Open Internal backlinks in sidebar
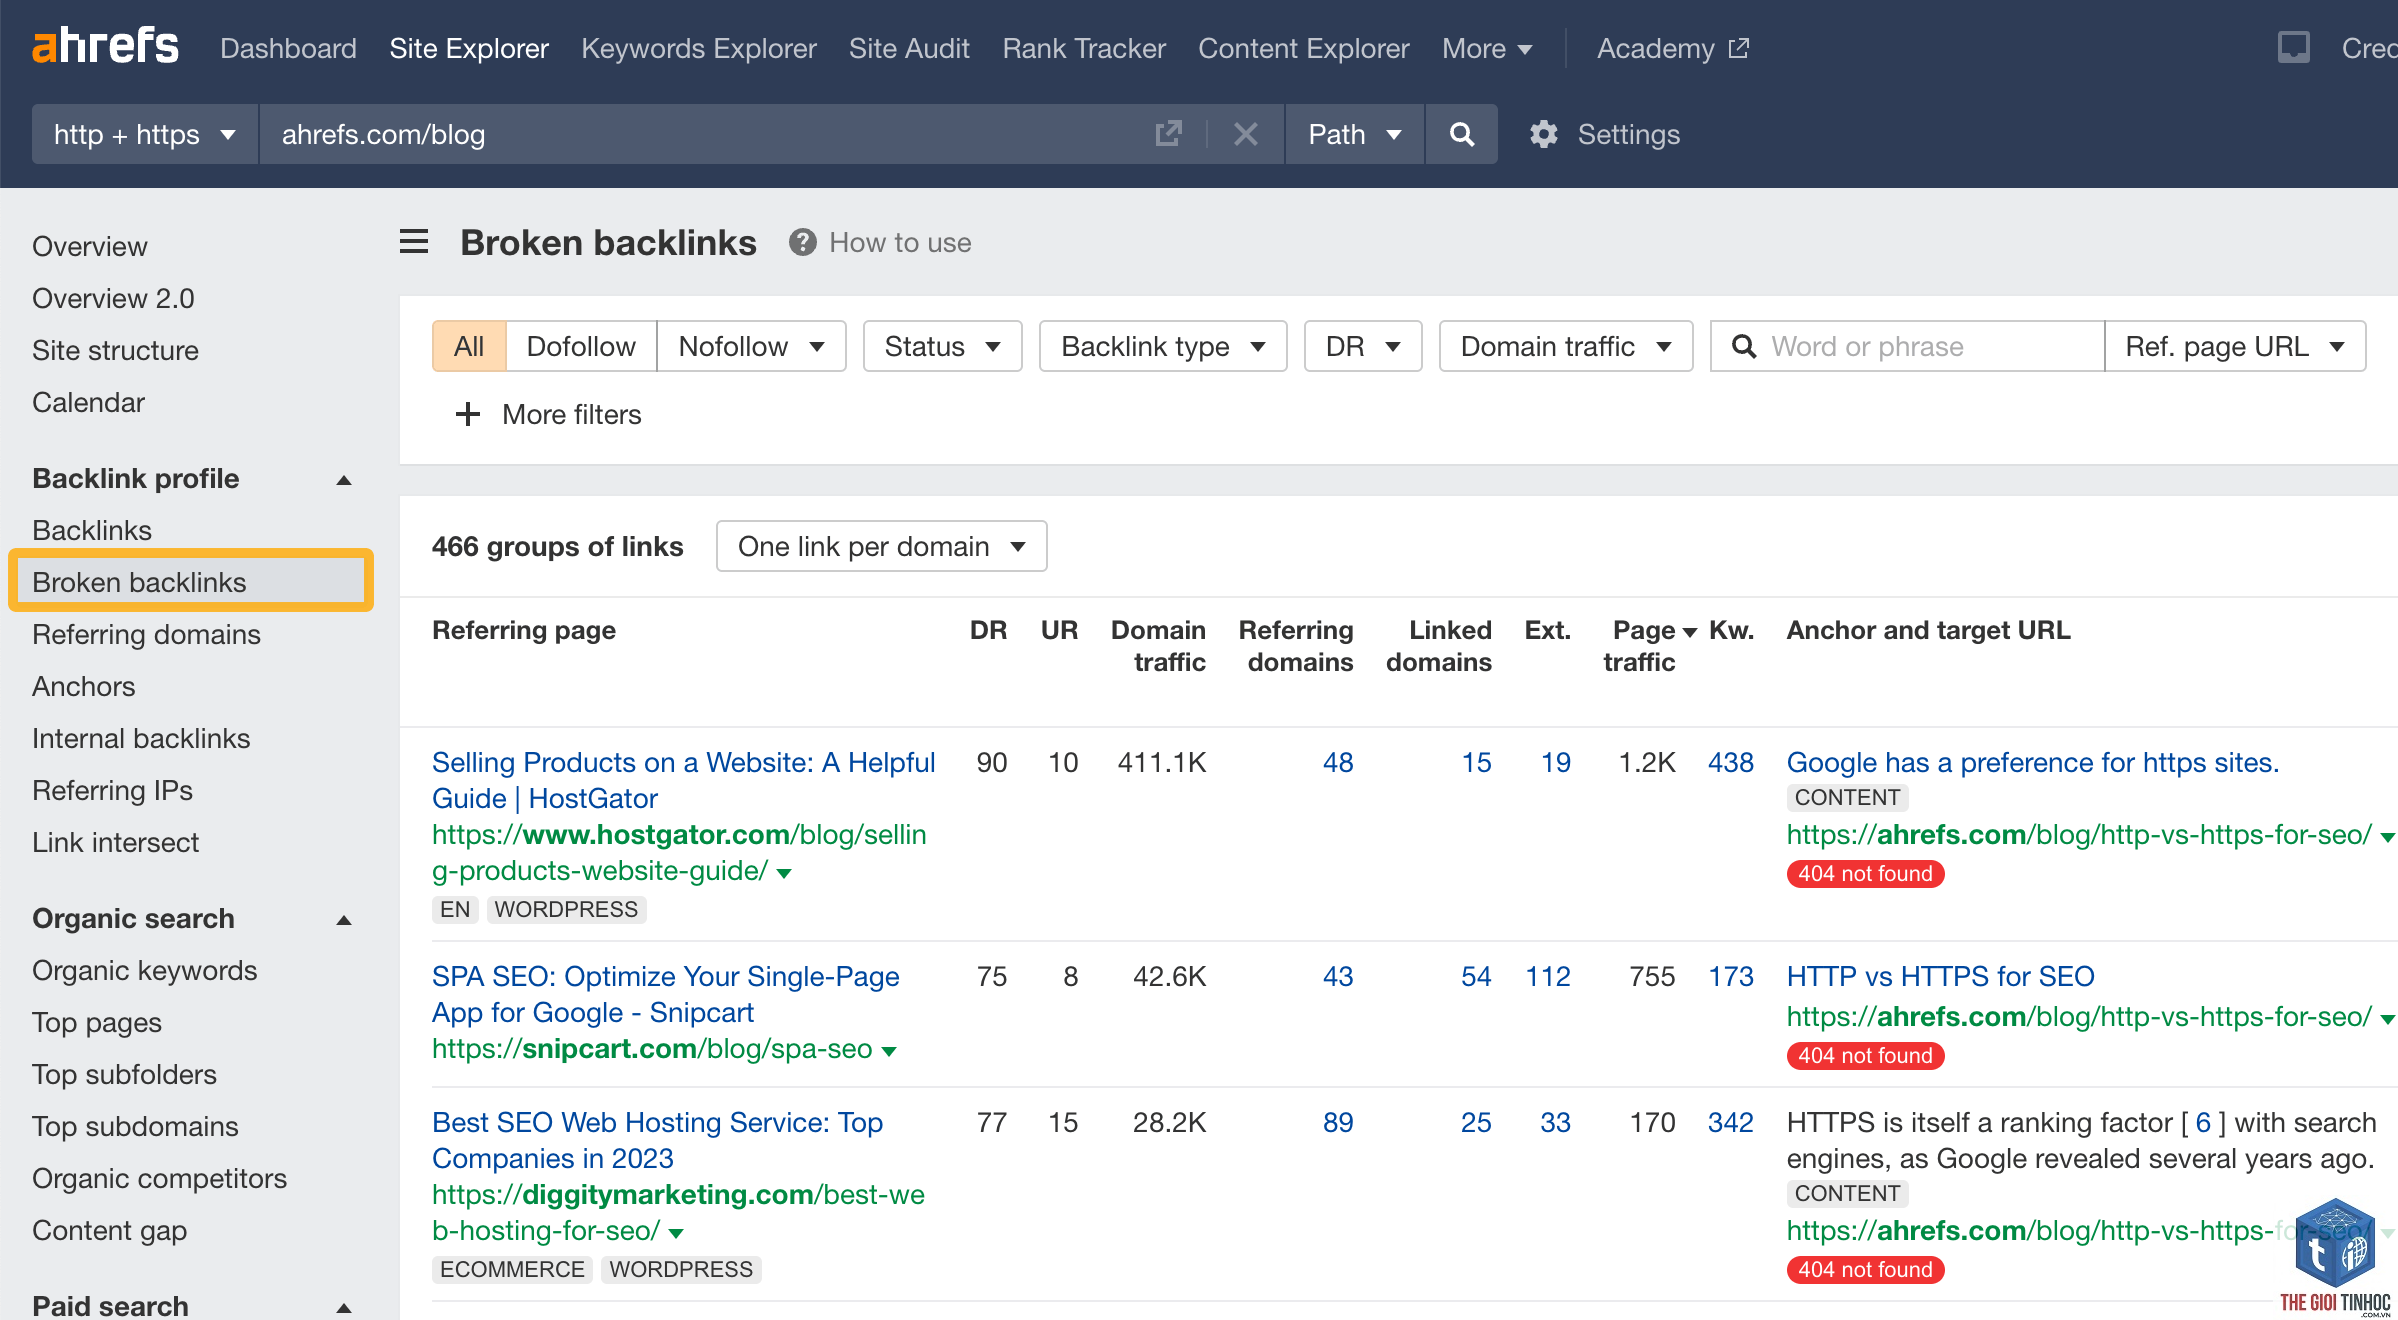This screenshot has width=2398, height=1320. click(141, 738)
